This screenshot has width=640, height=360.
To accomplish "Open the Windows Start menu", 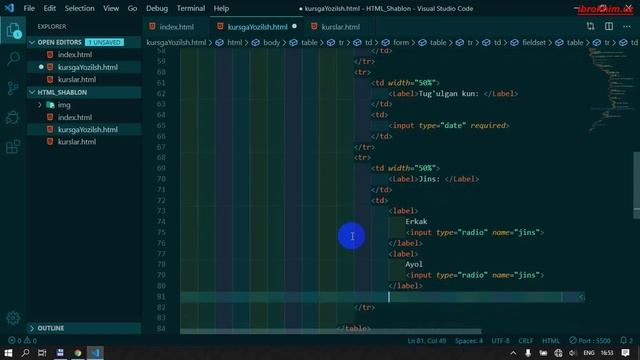I will 8,353.
